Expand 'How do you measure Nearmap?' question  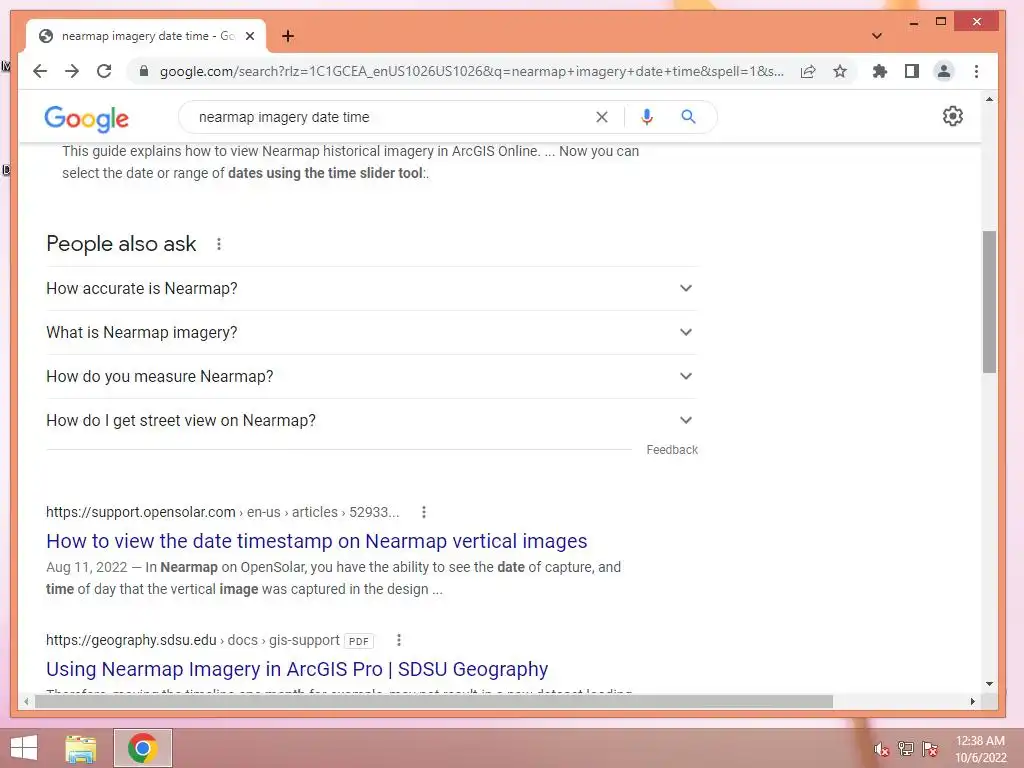pos(371,376)
